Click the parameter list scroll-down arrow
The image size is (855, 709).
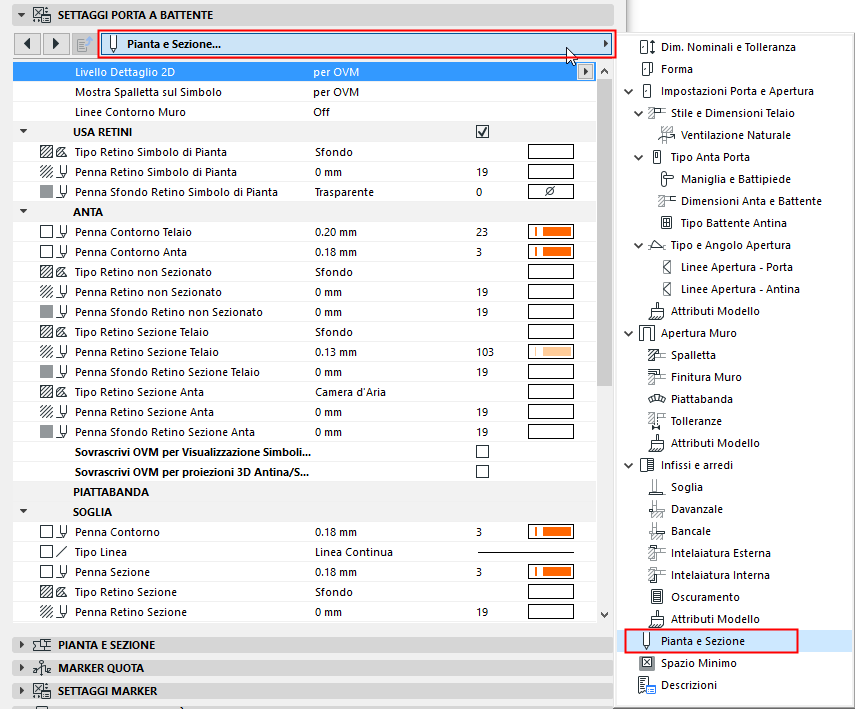click(x=604, y=615)
